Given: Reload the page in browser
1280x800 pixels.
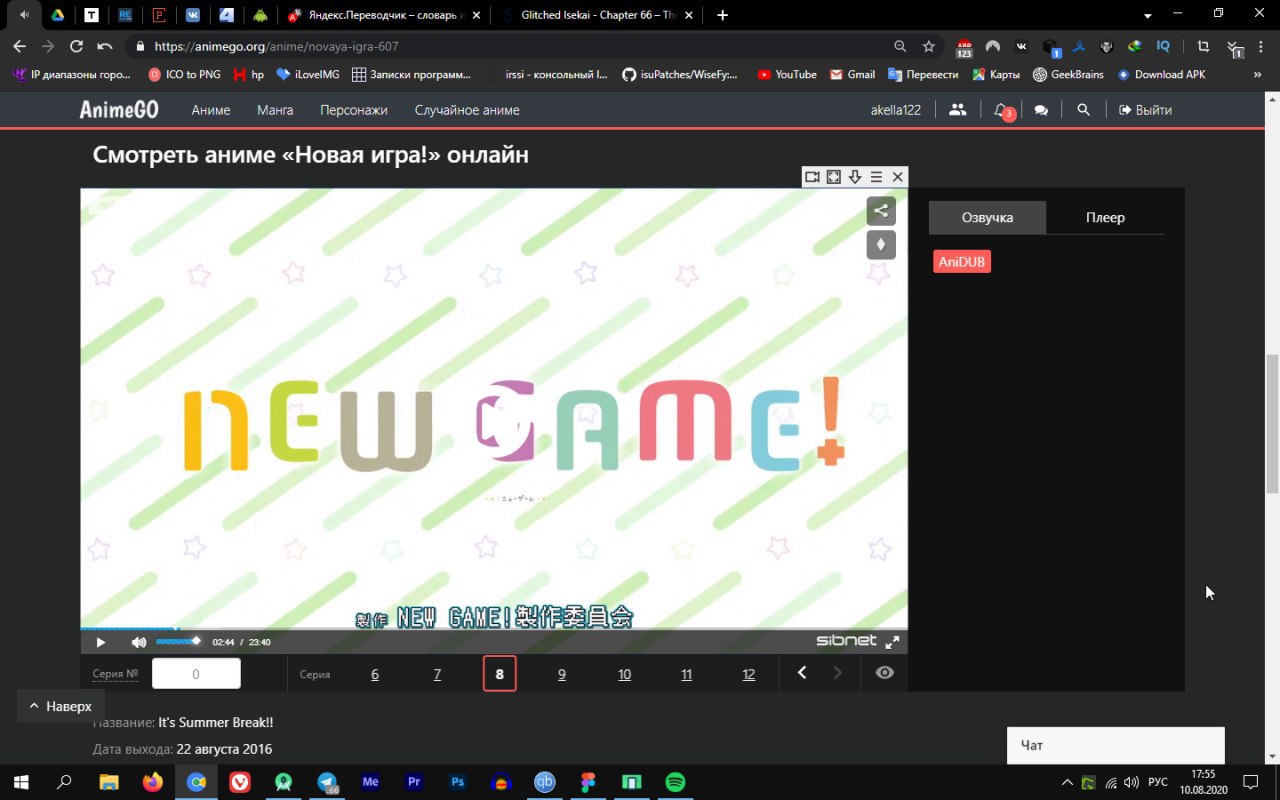Looking at the screenshot, I should pos(76,46).
